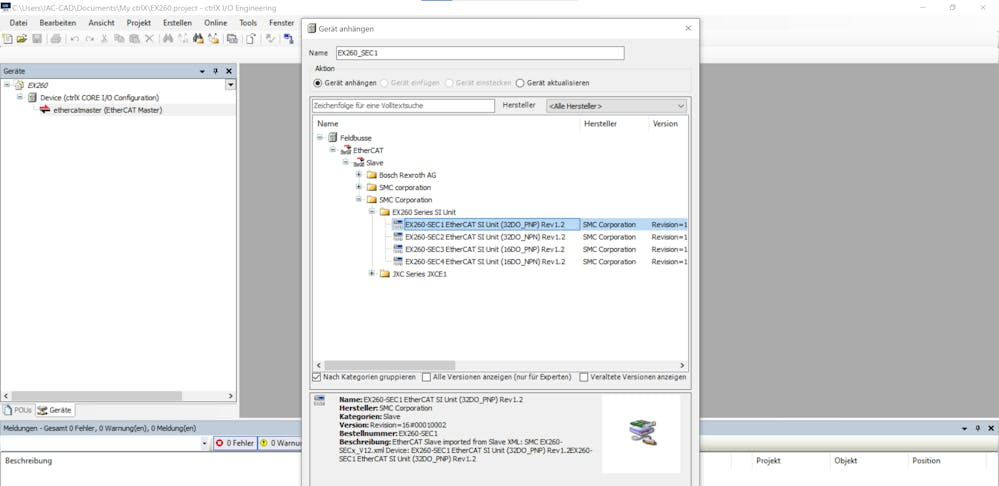Undo the last action in toolbar
The image size is (999, 486).
pyautogui.click(x=75, y=39)
